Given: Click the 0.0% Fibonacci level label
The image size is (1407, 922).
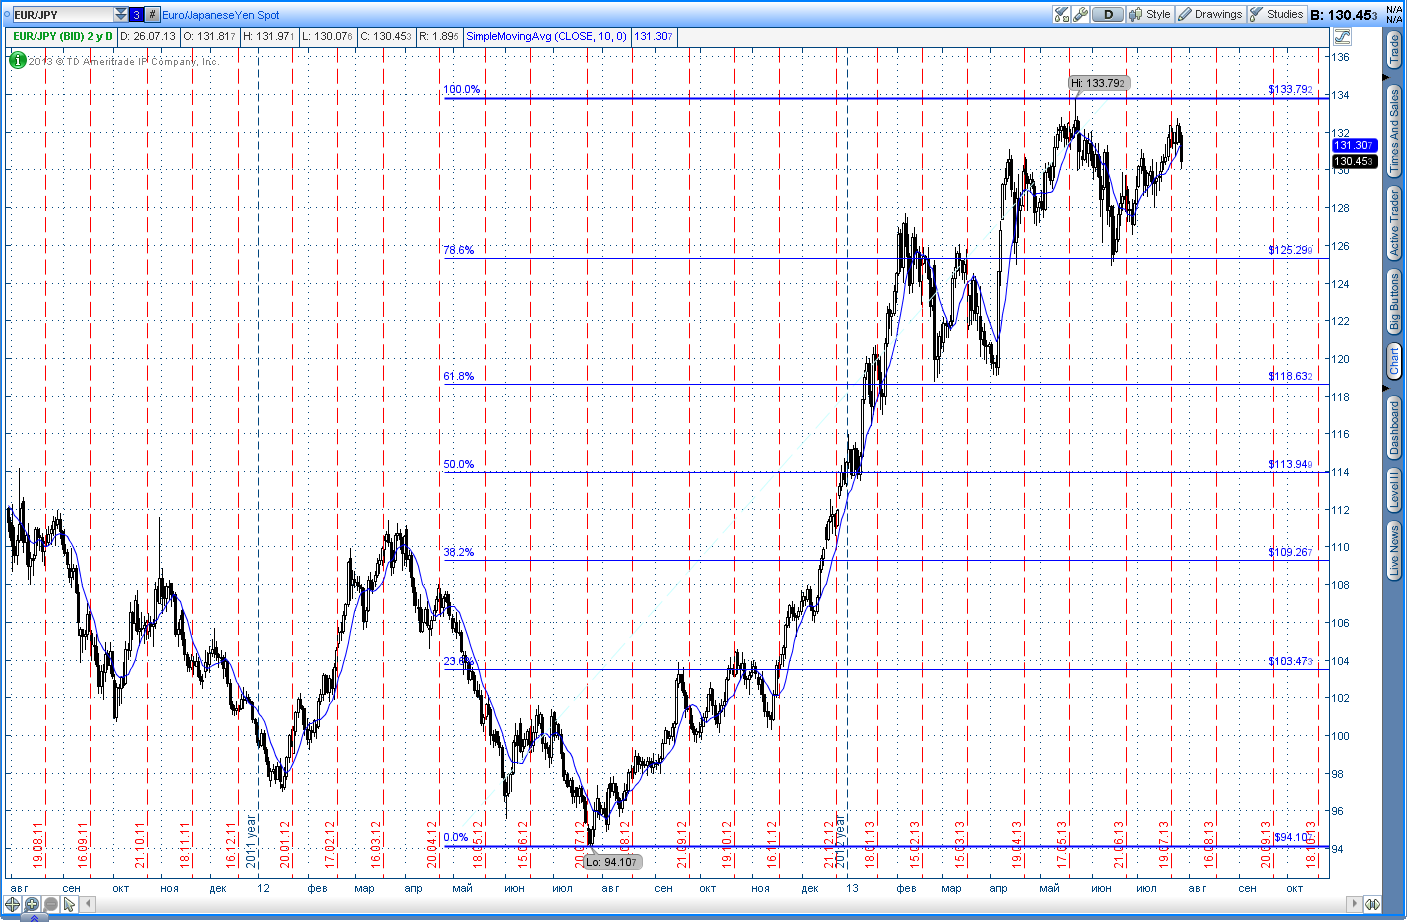Looking at the screenshot, I should [455, 838].
